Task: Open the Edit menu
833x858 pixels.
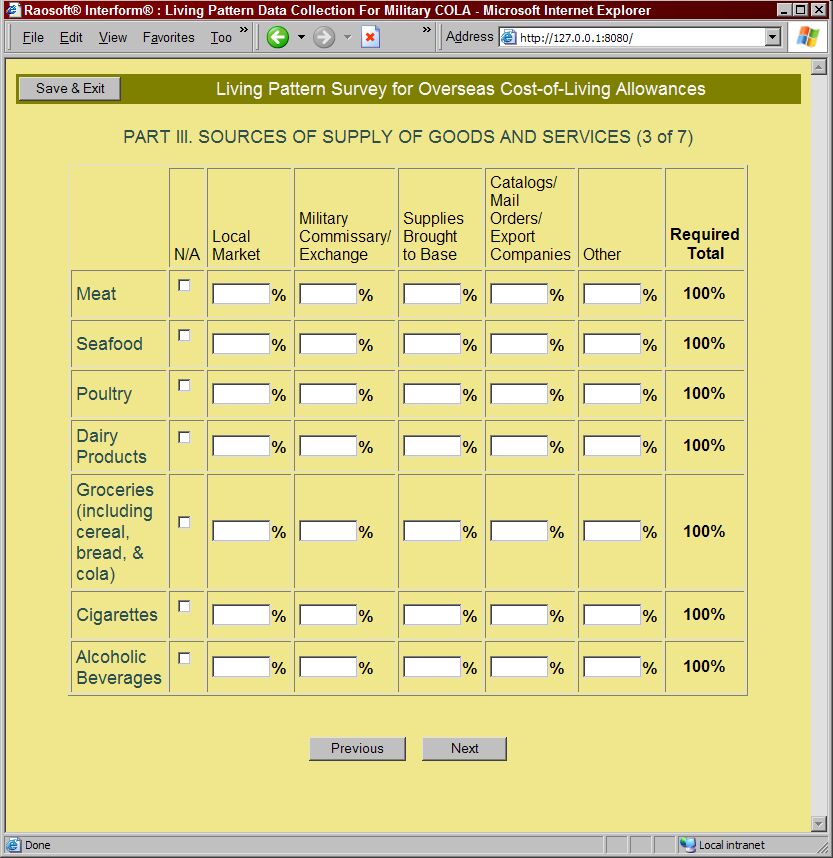Action: (x=71, y=37)
